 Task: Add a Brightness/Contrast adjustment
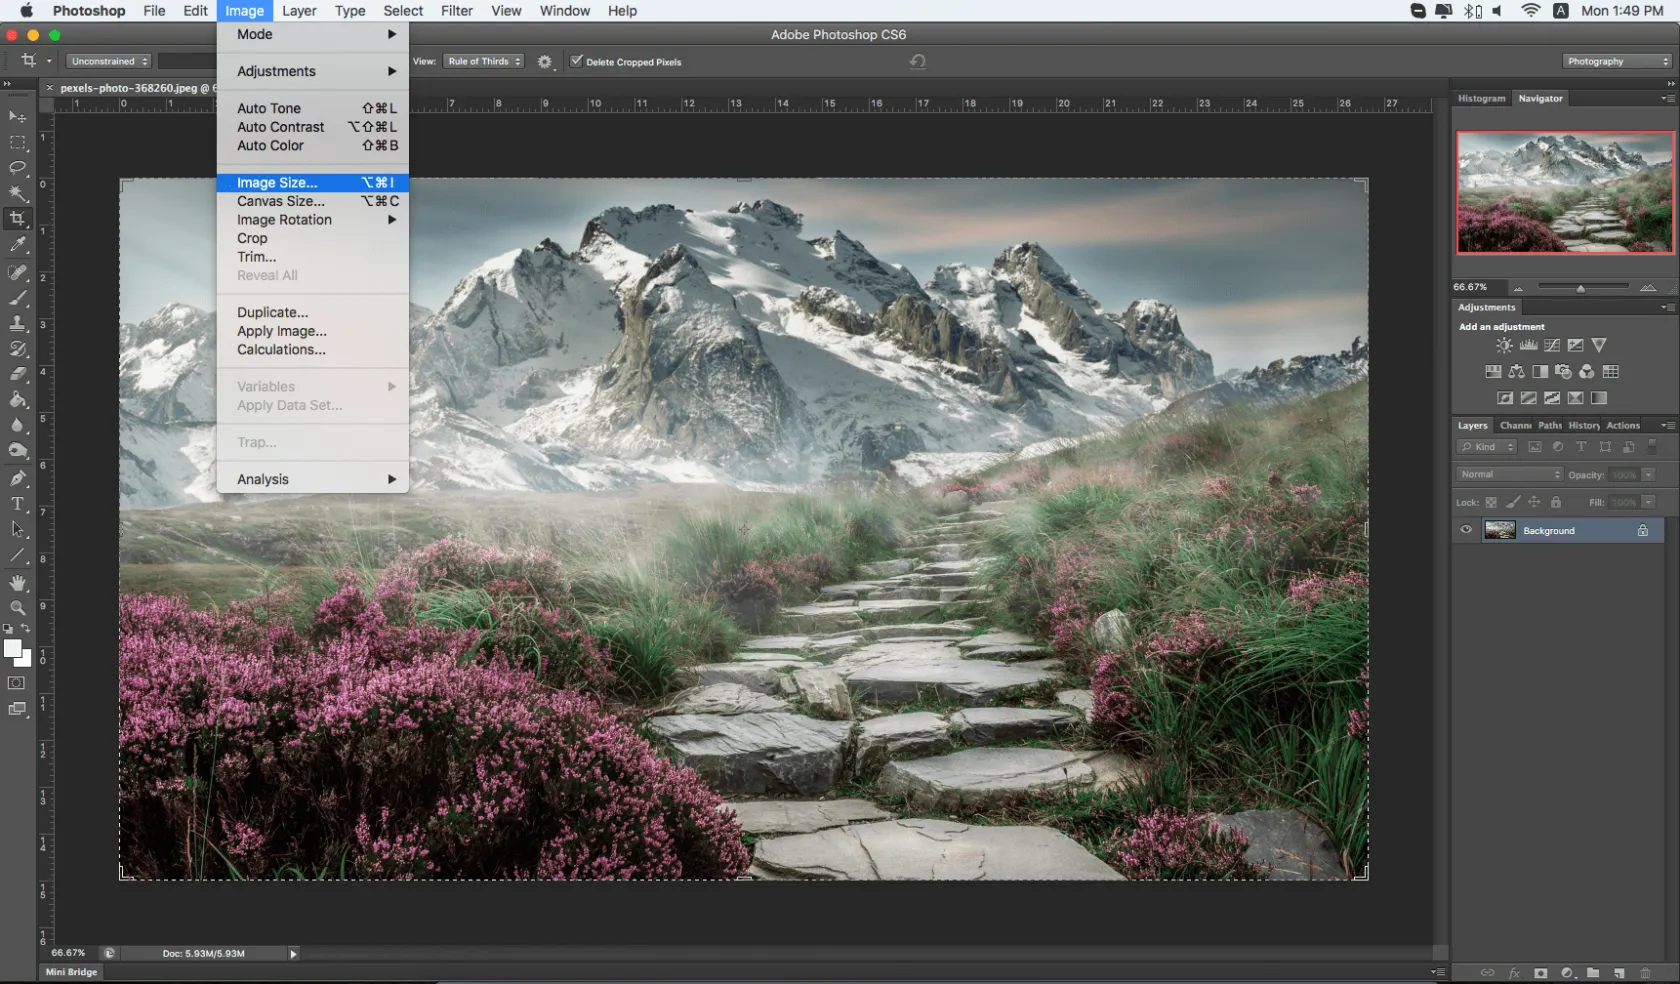click(1504, 346)
